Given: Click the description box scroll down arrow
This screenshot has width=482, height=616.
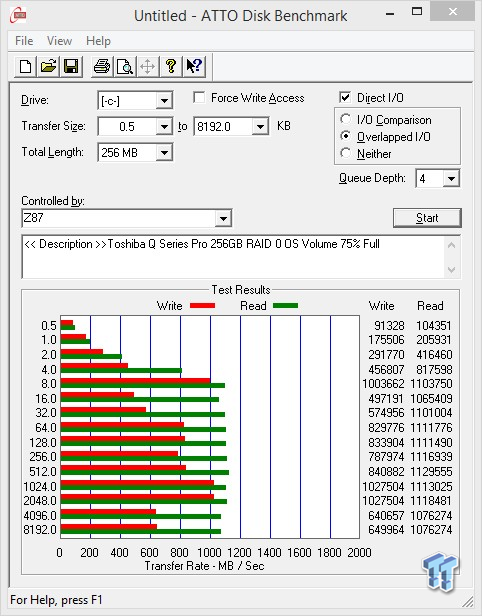Looking at the screenshot, I should pyautogui.click(x=451, y=270).
